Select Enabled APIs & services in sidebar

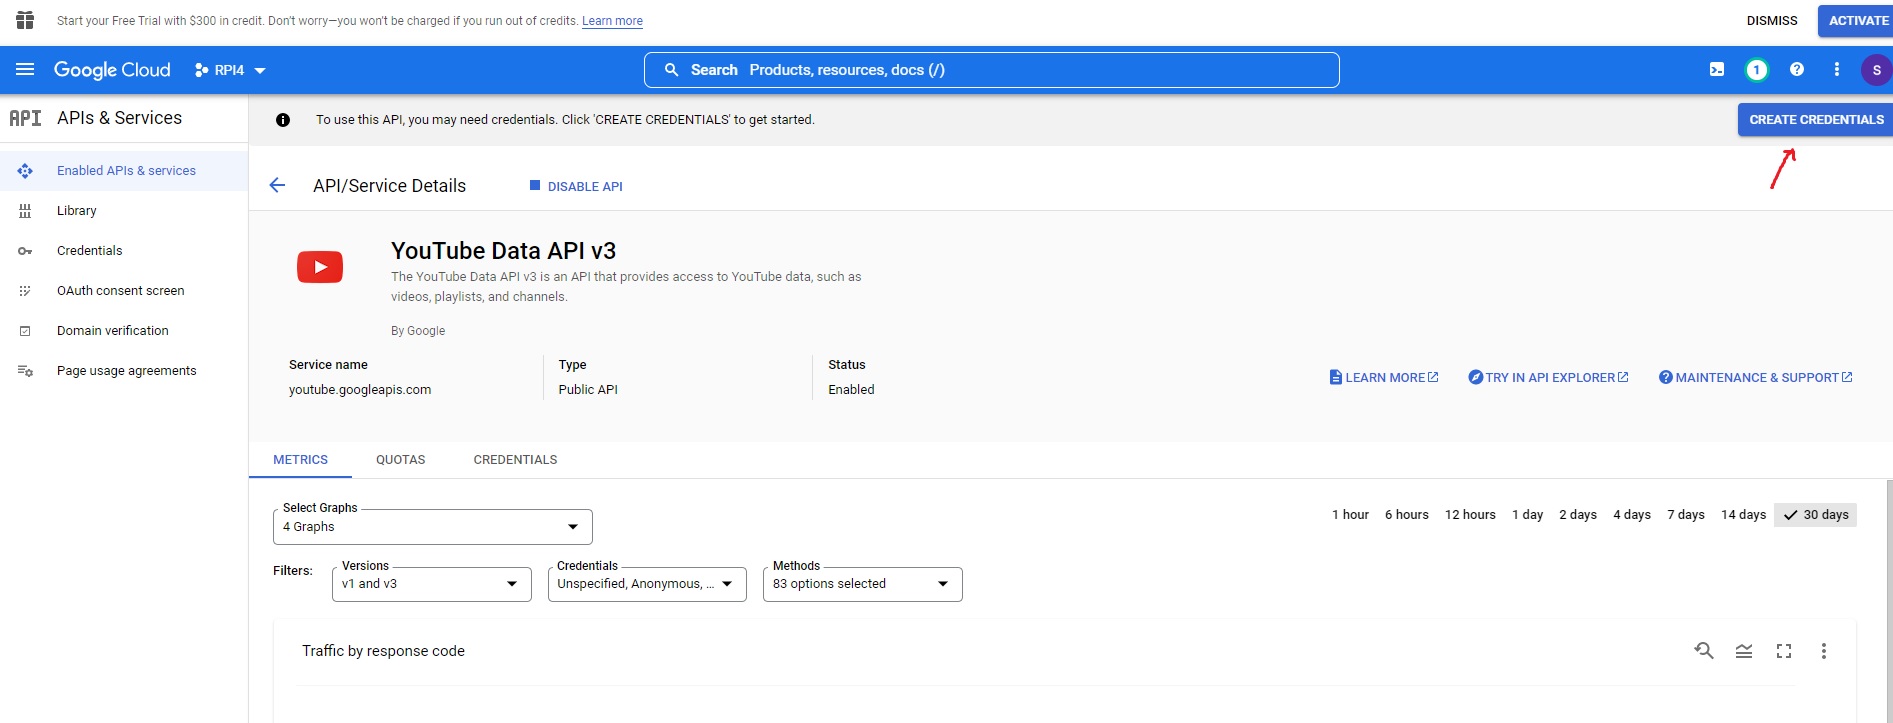pos(124,171)
